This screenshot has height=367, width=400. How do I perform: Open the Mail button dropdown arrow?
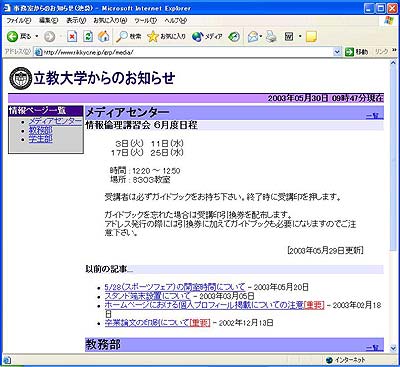(x=261, y=36)
